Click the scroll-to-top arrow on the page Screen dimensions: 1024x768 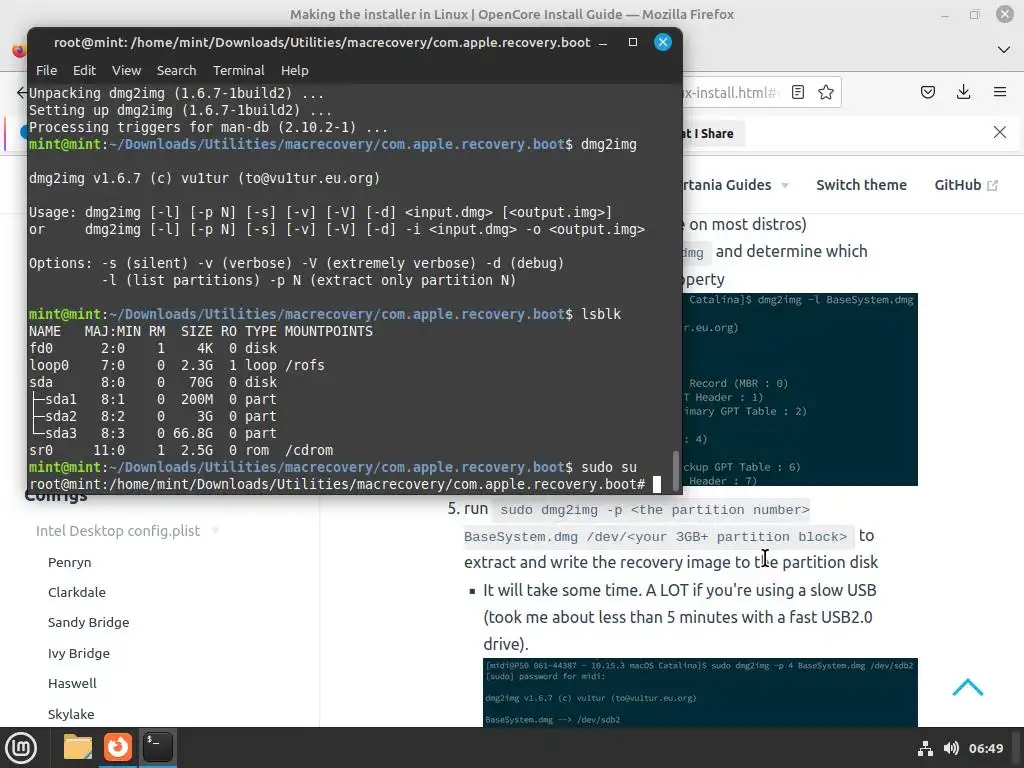click(x=968, y=687)
